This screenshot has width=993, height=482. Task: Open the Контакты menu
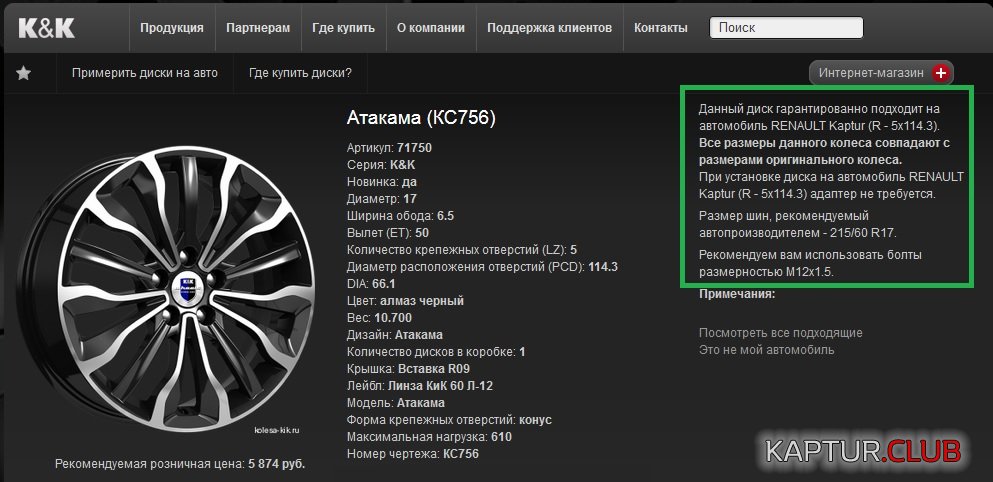661,28
